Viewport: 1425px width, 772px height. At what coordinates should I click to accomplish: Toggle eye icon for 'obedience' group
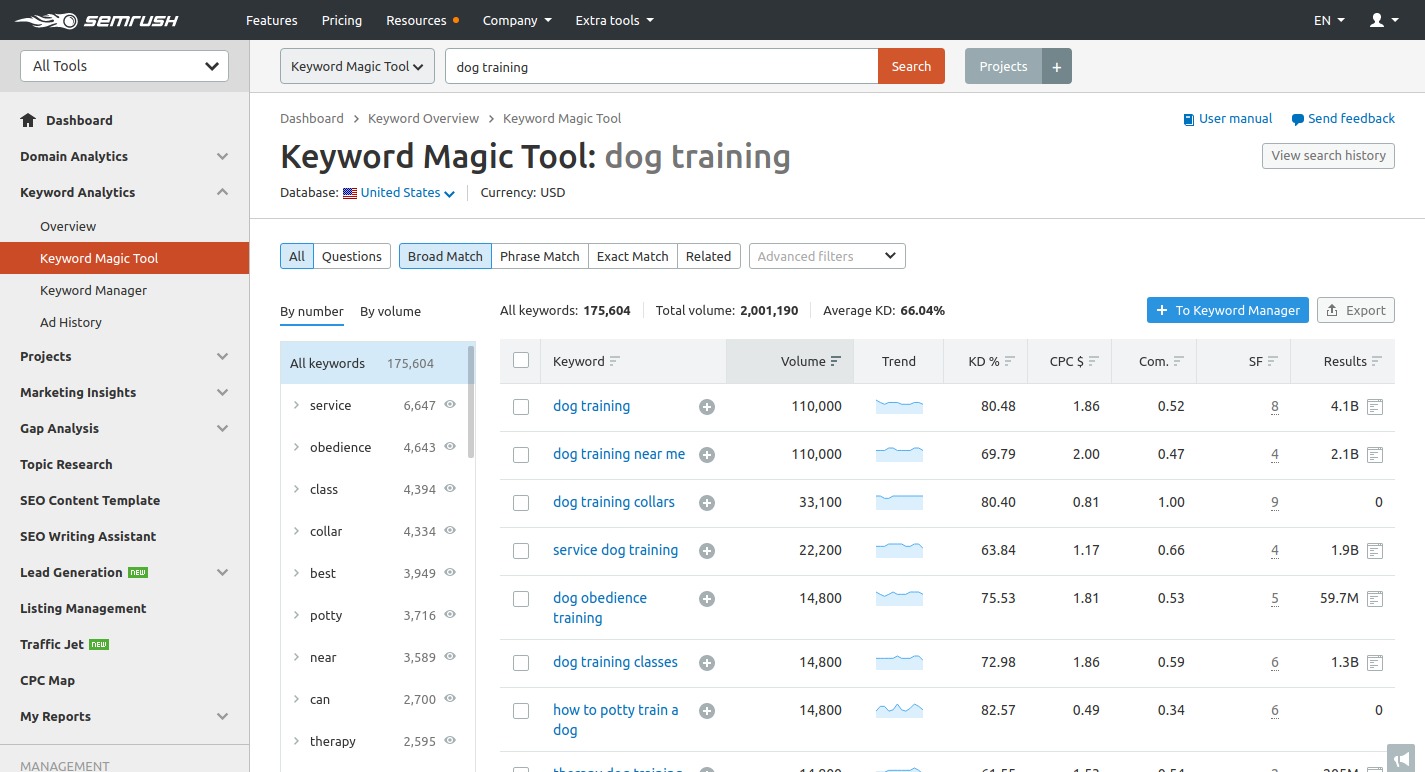450,447
